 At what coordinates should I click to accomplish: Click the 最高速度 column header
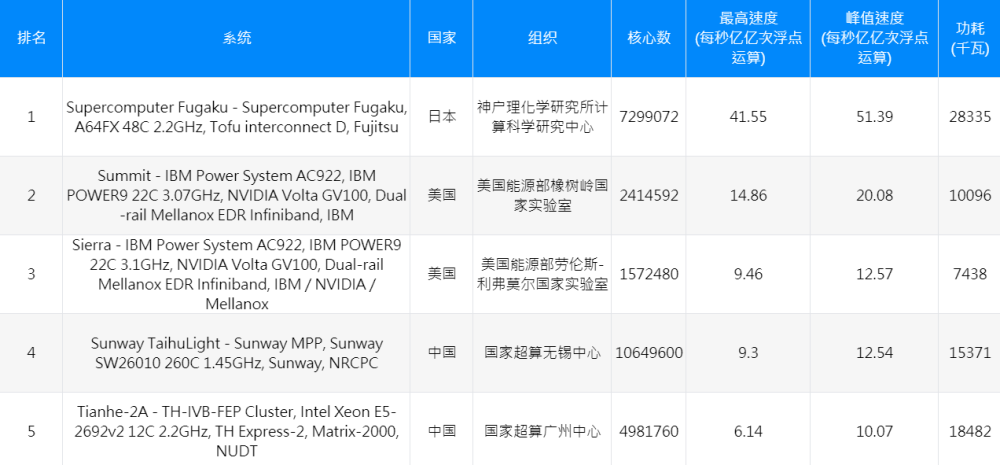tap(748, 38)
